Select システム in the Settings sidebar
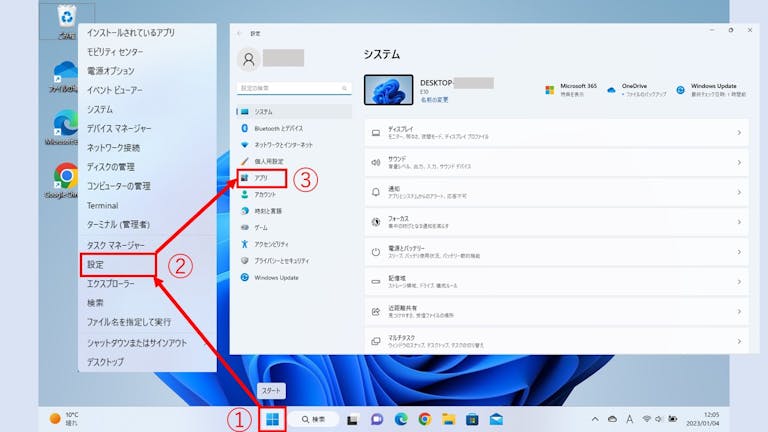This screenshot has width=768, height=432. coord(294,112)
